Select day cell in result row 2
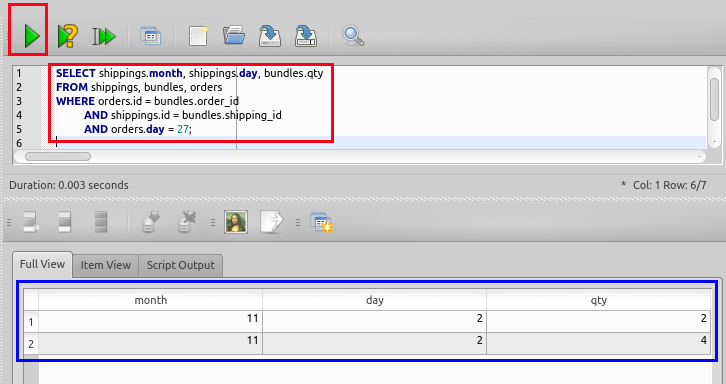The image size is (726, 384). tap(375, 344)
